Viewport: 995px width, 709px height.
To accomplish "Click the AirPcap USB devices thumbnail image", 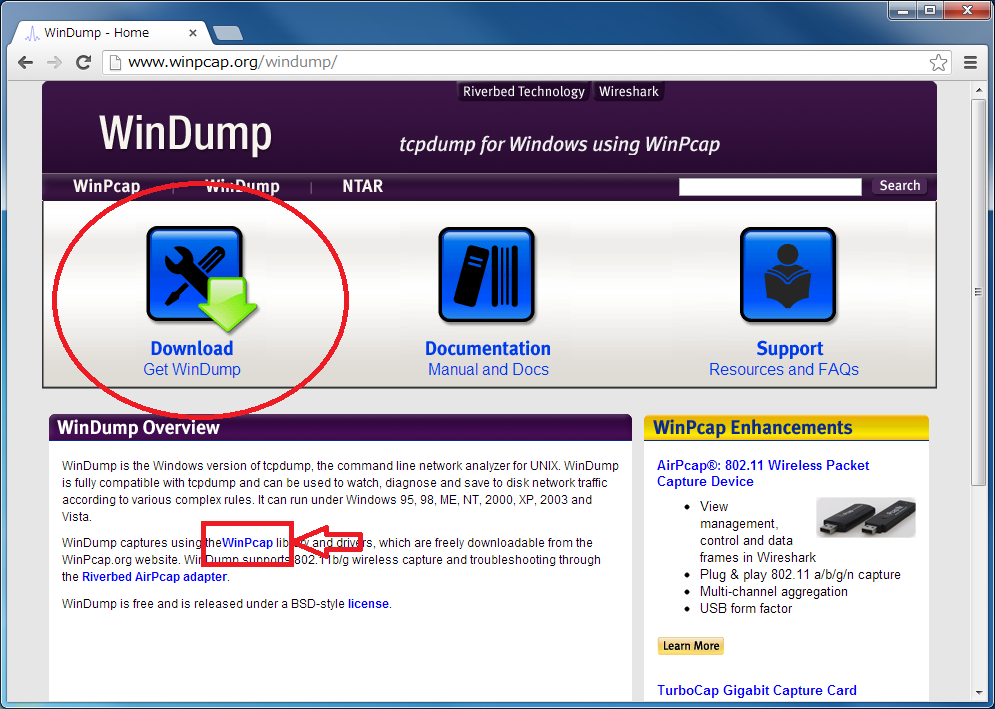I will point(865,518).
